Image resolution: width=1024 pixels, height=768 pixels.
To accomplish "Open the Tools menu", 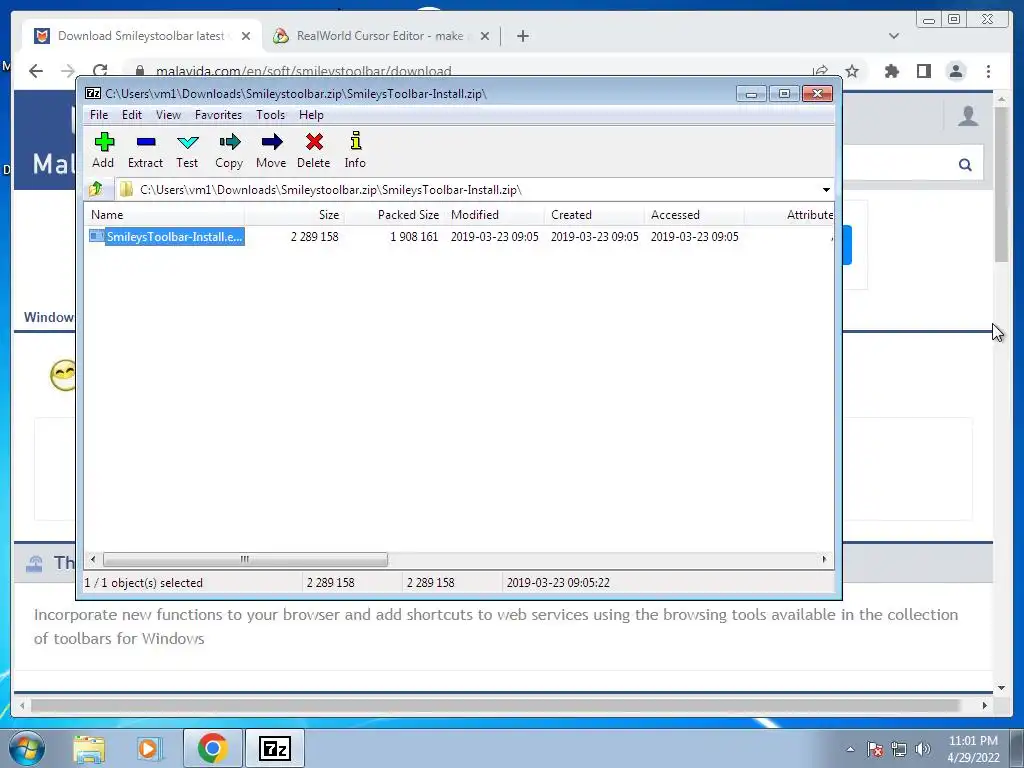I will [270, 115].
